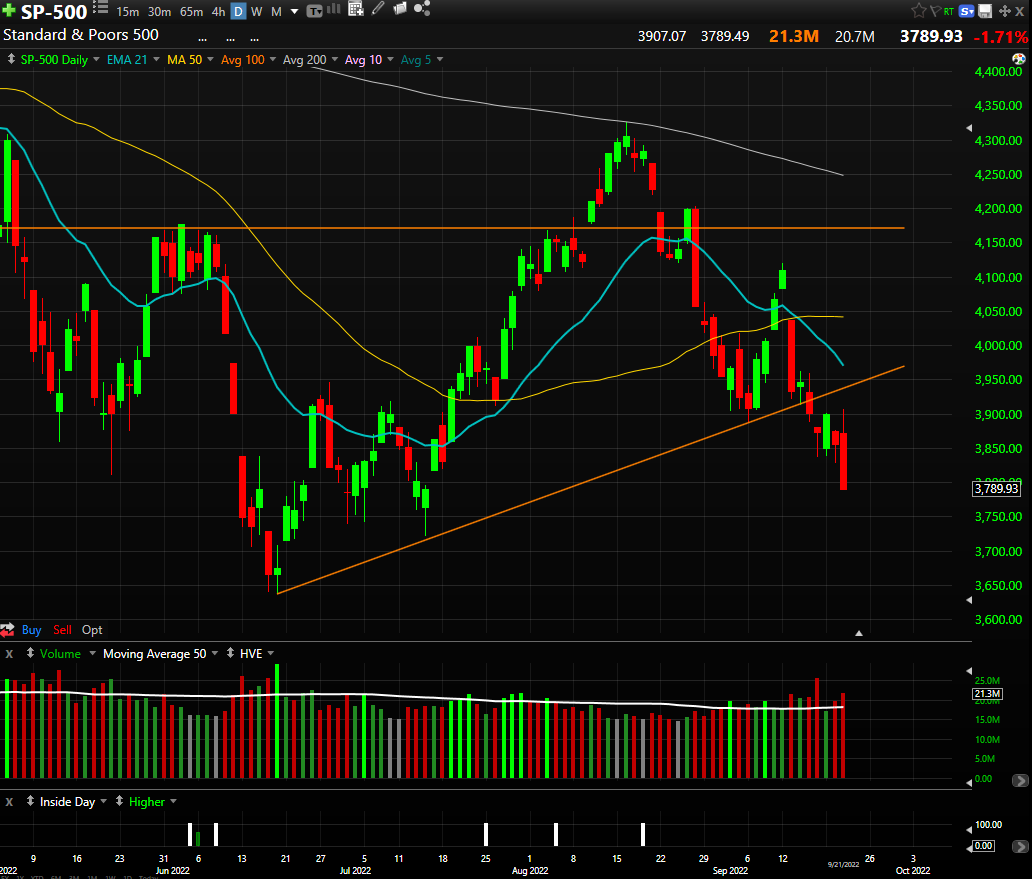
Task: Open the blue S symbol-link dropdown
Action: (967, 11)
